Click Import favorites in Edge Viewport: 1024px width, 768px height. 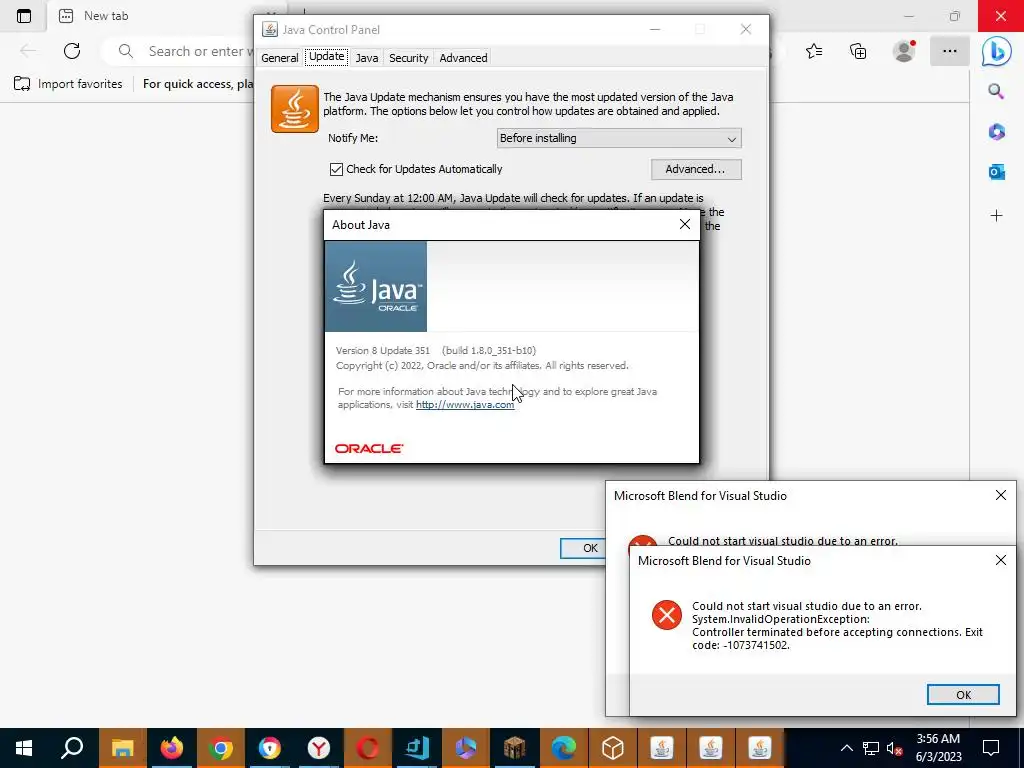[x=68, y=84]
